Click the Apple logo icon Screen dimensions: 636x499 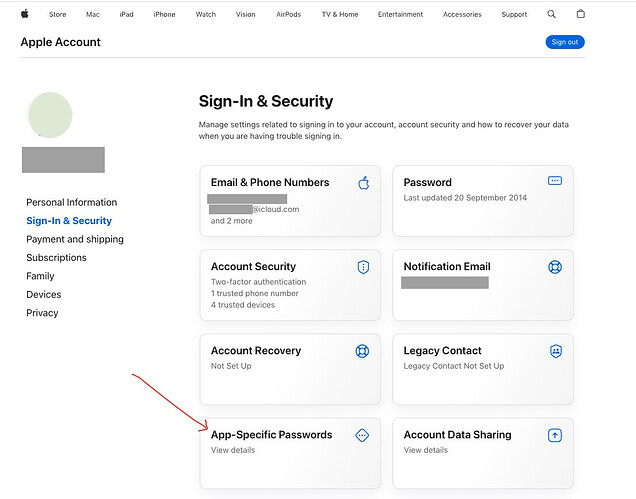point(25,14)
